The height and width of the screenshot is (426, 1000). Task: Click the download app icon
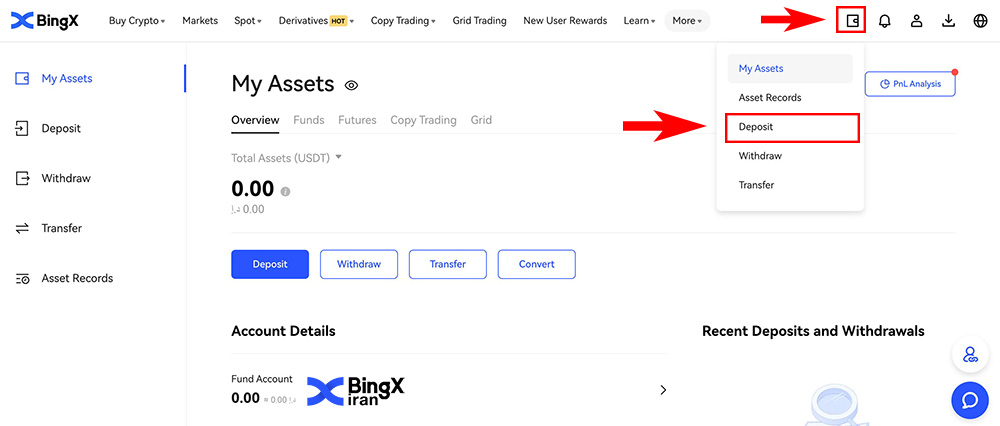click(948, 21)
